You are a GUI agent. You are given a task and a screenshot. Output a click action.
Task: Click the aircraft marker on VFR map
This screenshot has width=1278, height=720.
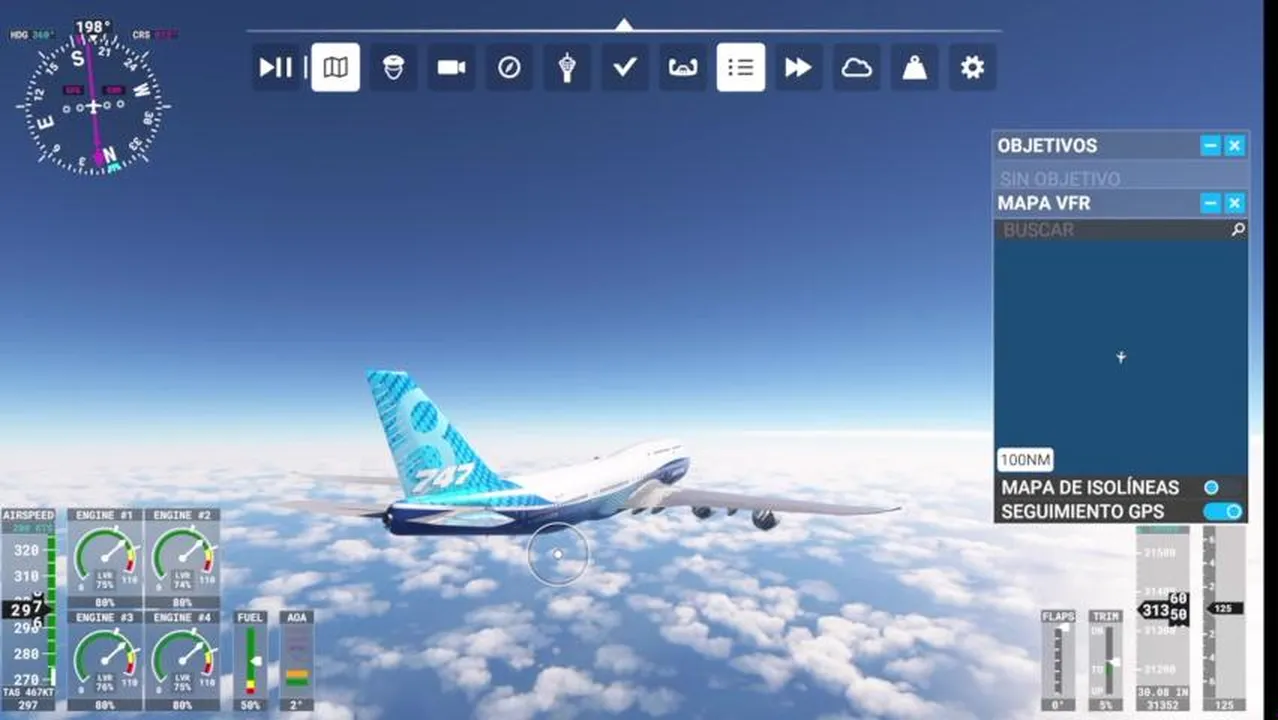pos(1121,357)
